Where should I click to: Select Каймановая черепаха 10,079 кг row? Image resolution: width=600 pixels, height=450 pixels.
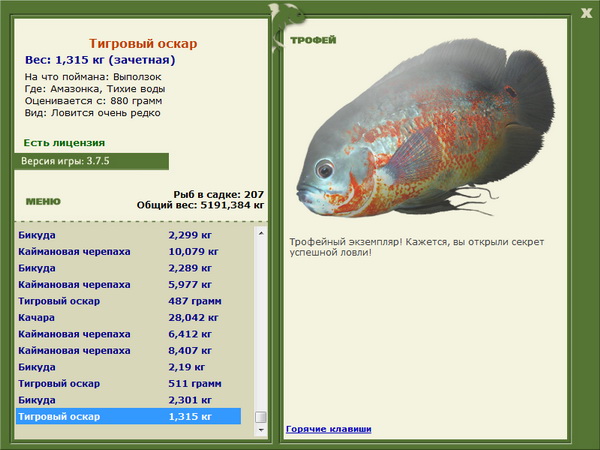(x=129, y=251)
